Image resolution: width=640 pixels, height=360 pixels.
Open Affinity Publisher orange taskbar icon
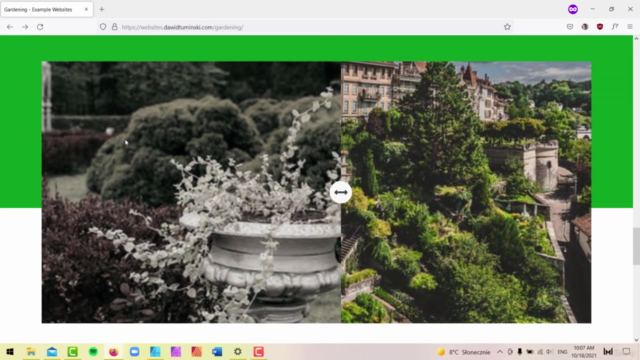click(196, 351)
